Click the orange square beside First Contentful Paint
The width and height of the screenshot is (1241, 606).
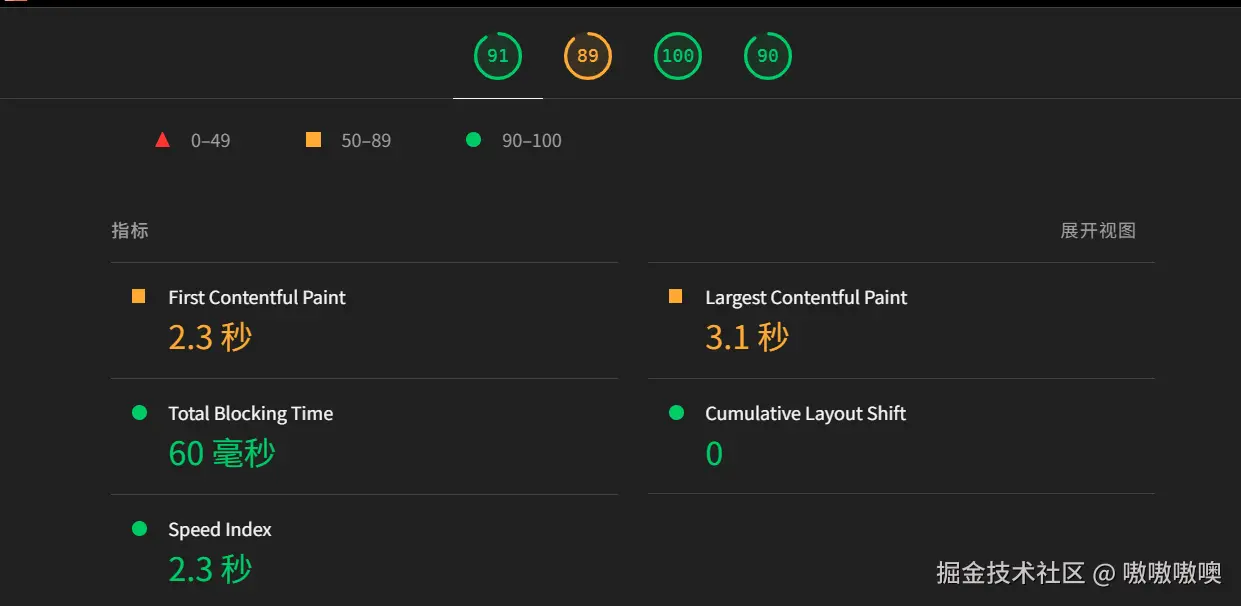[x=139, y=297]
